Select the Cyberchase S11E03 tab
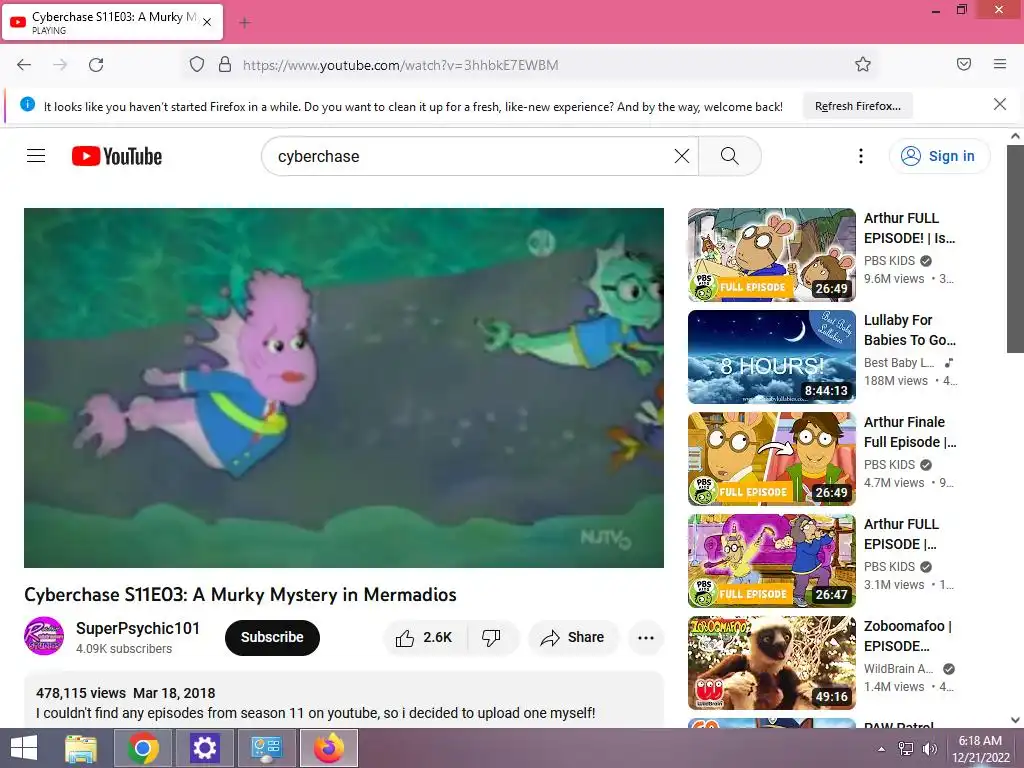This screenshot has height=768, width=1024. click(112, 22)
